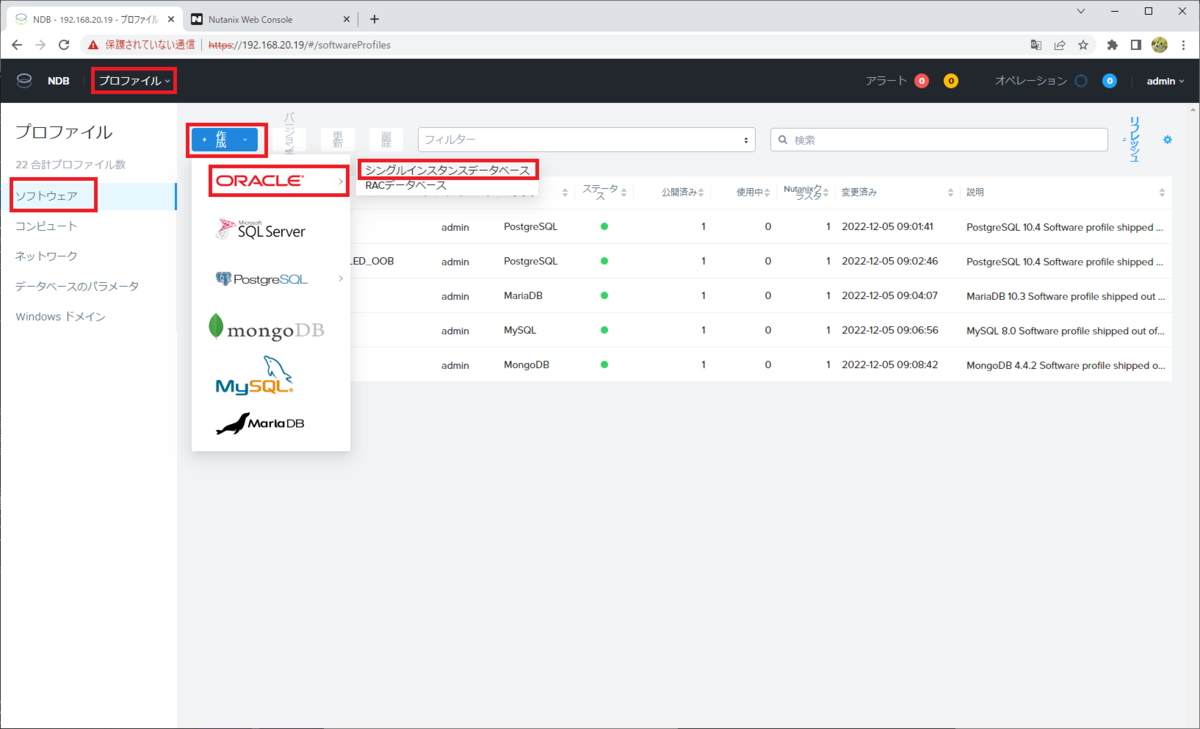Image resolution: width=1200 pixels, height=729 pixels.
Task: Open the プロファイル navigation dropdown
Action: 134,81
